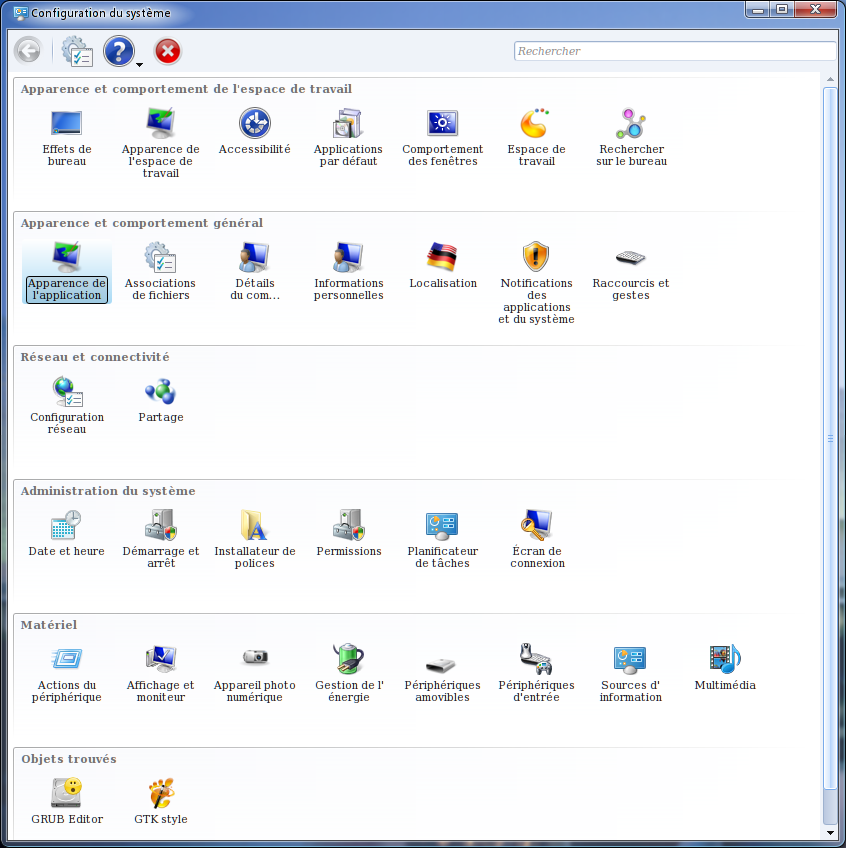Image resolution: width=846 pixels, height=848 pixels.
Task: Click the configure toolbar button
Action: tap(77, 51)
